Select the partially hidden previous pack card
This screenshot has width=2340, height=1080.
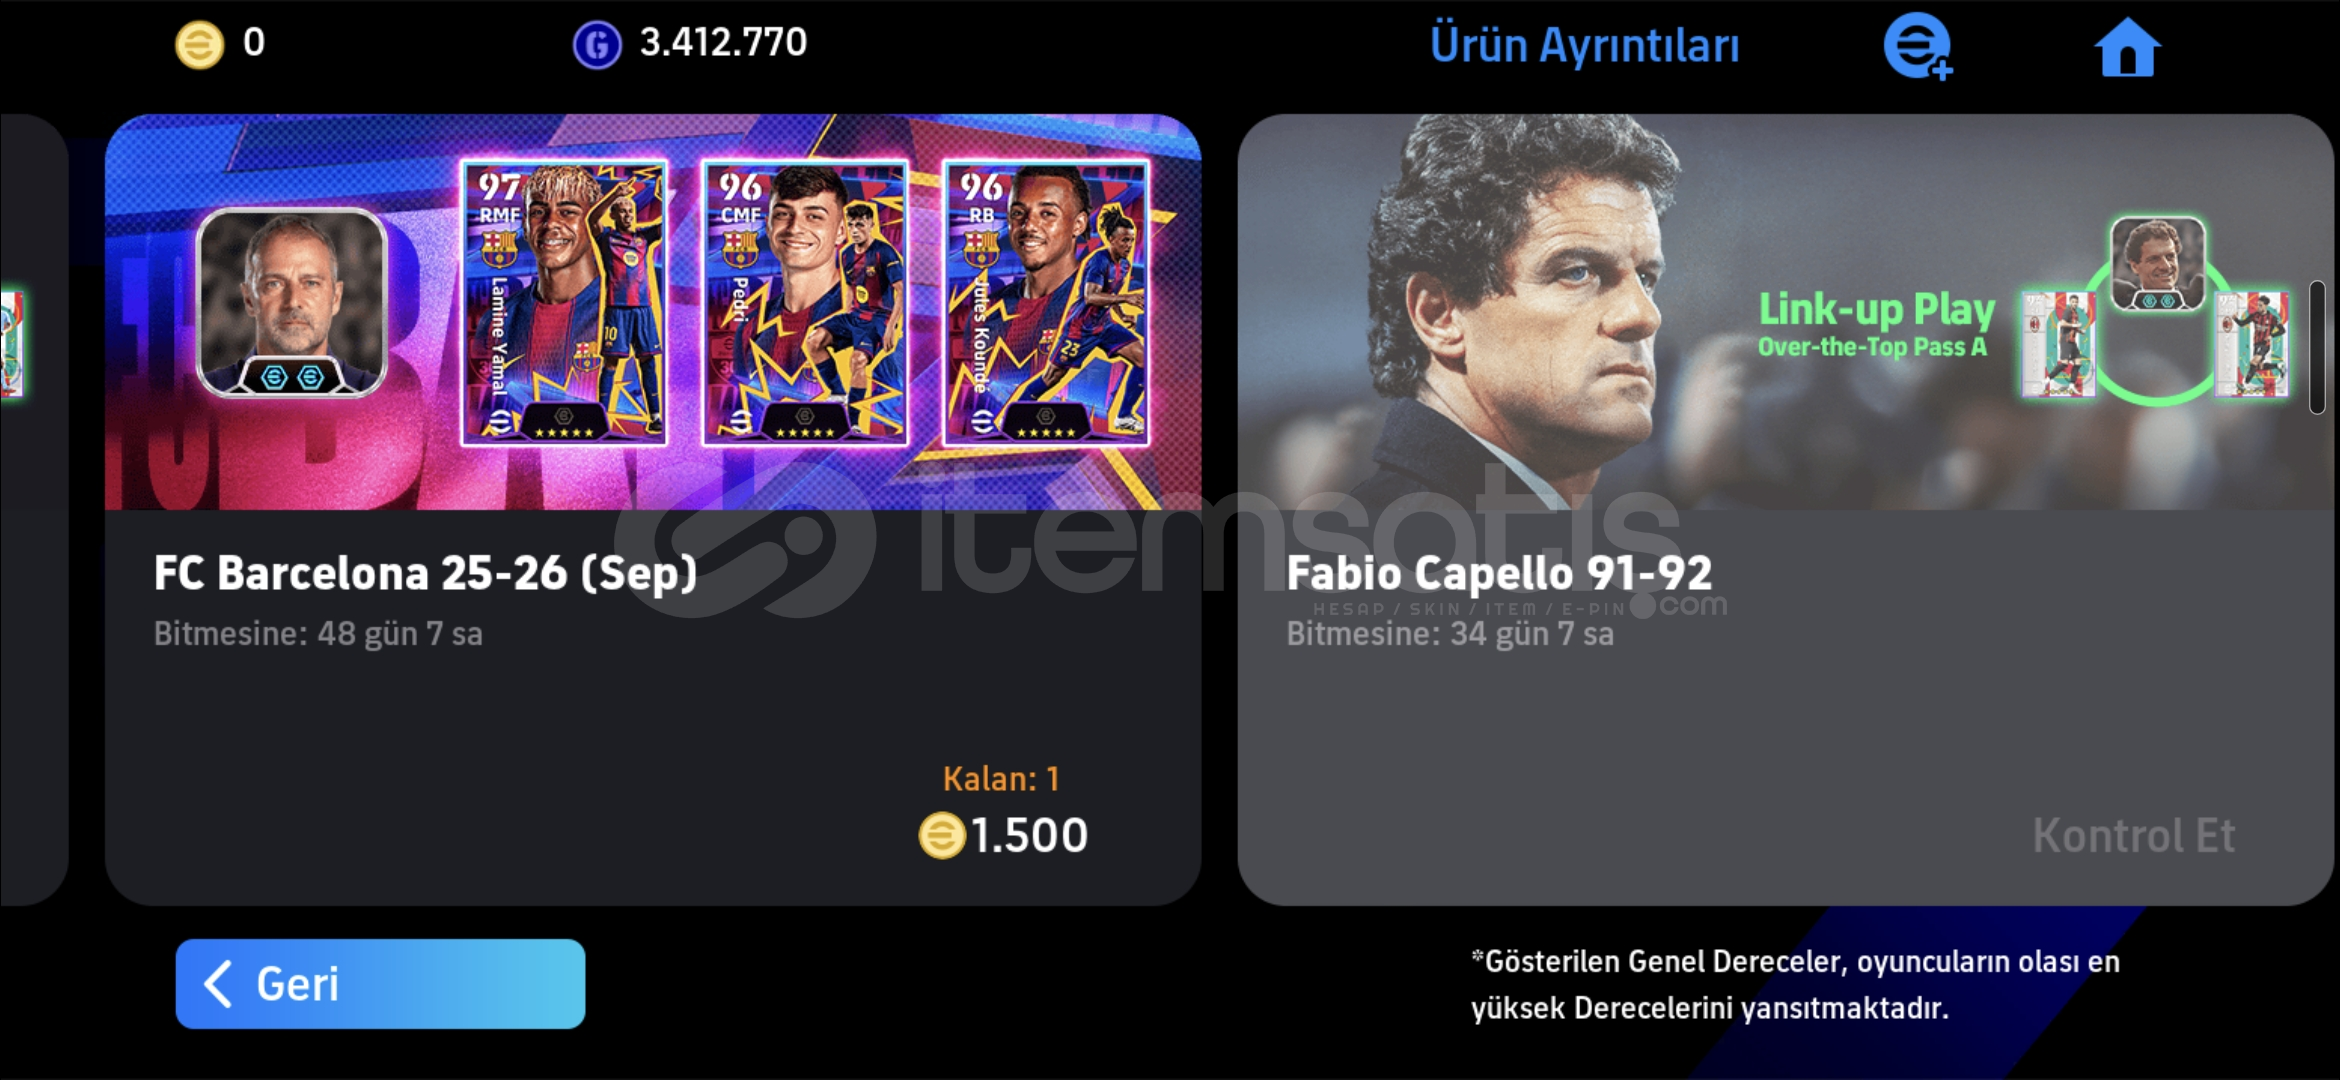click(x=33, y=509)
